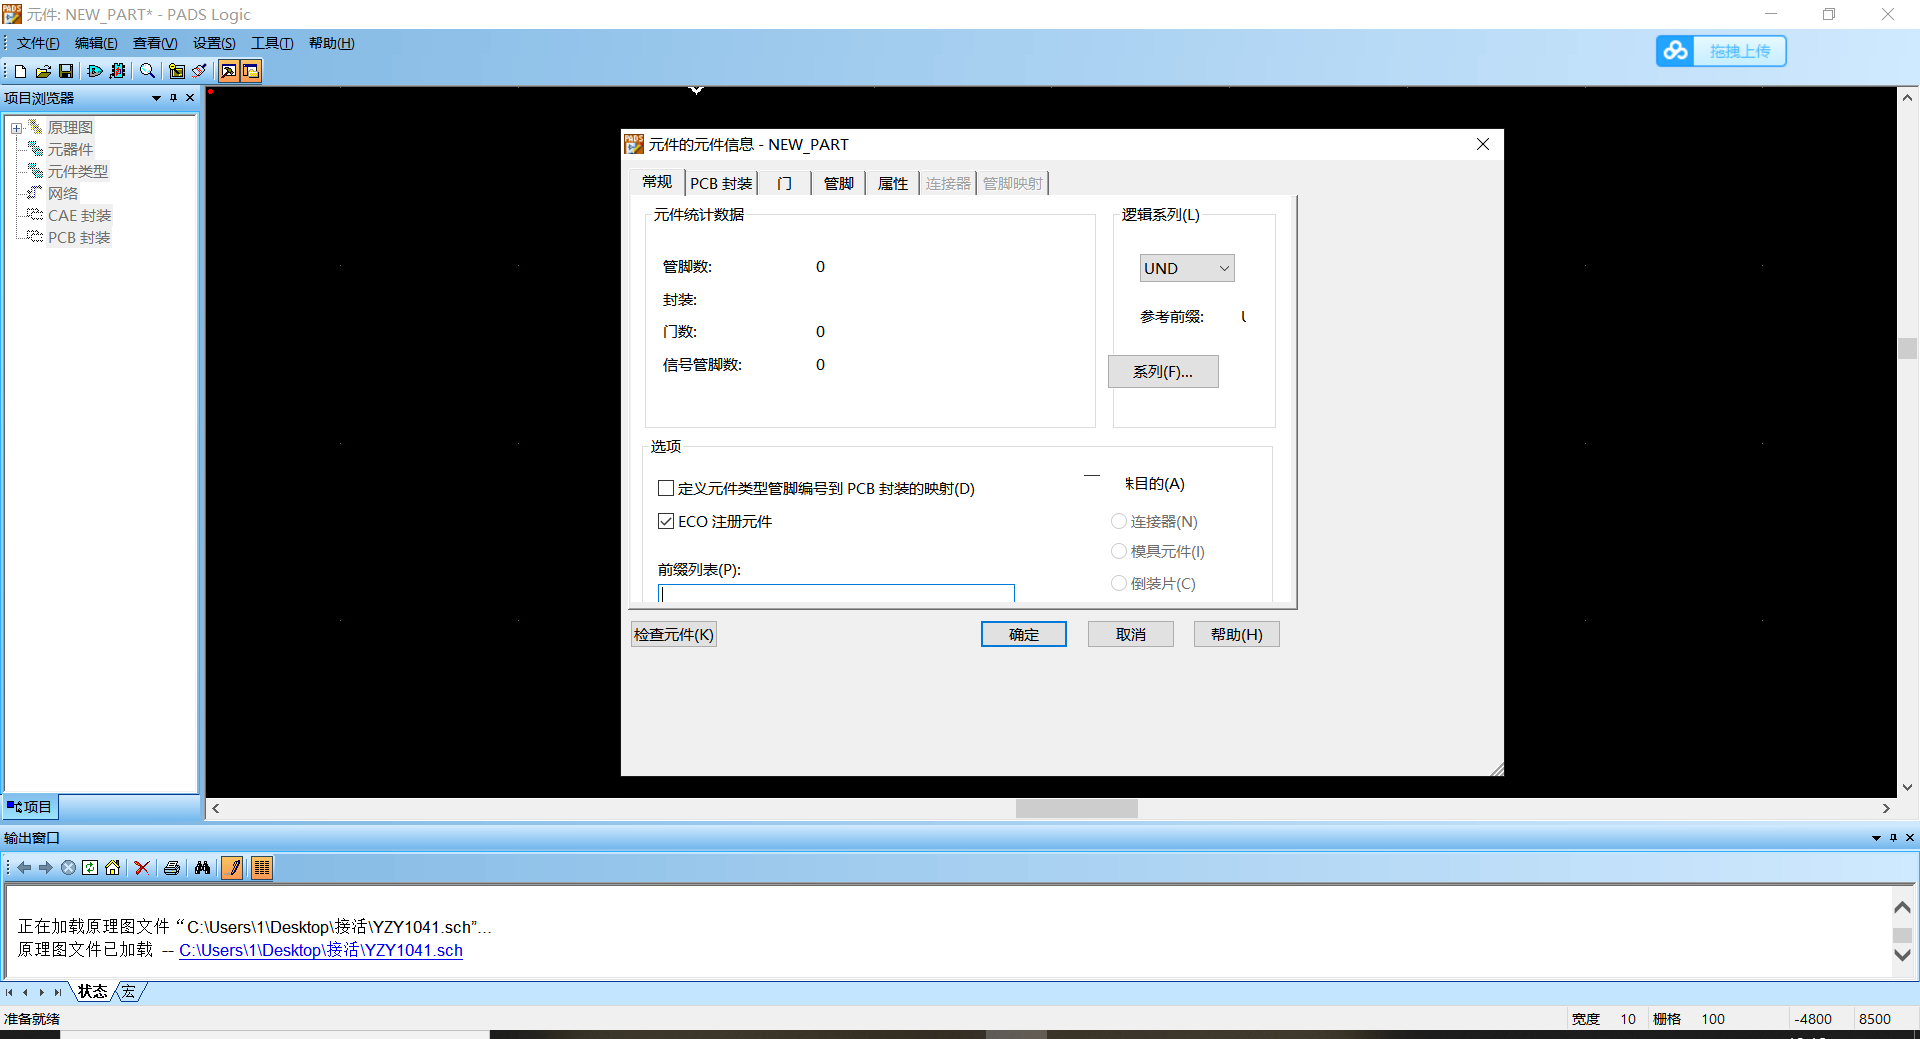Viewport: 1920px width, 1039px height.
Task: Select 网络 in project tree
Action: [x=62, y=193]
